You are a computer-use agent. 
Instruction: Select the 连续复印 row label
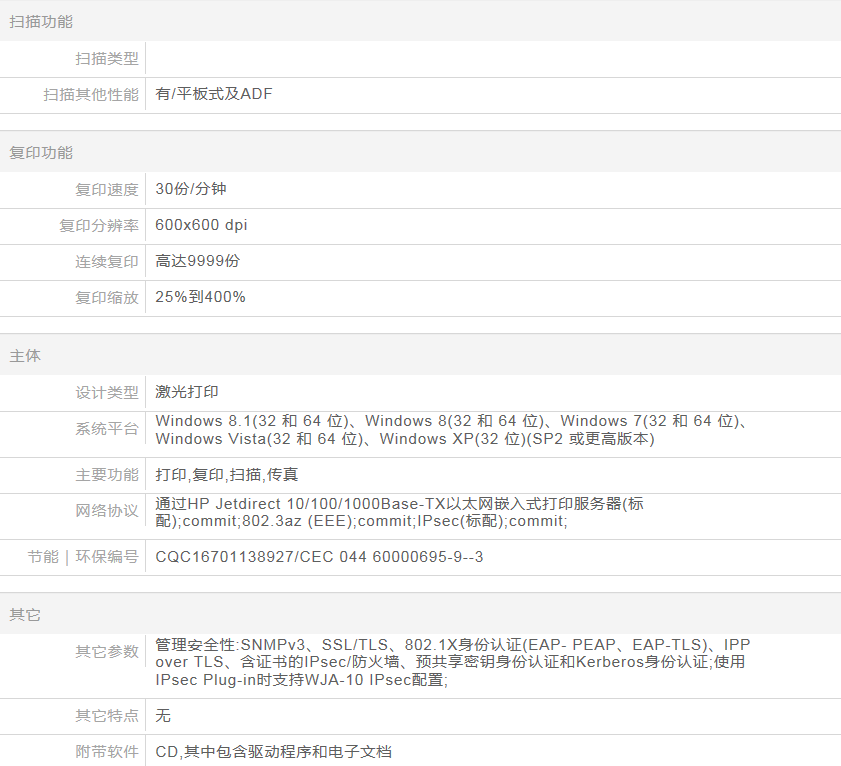click(107, 262)
